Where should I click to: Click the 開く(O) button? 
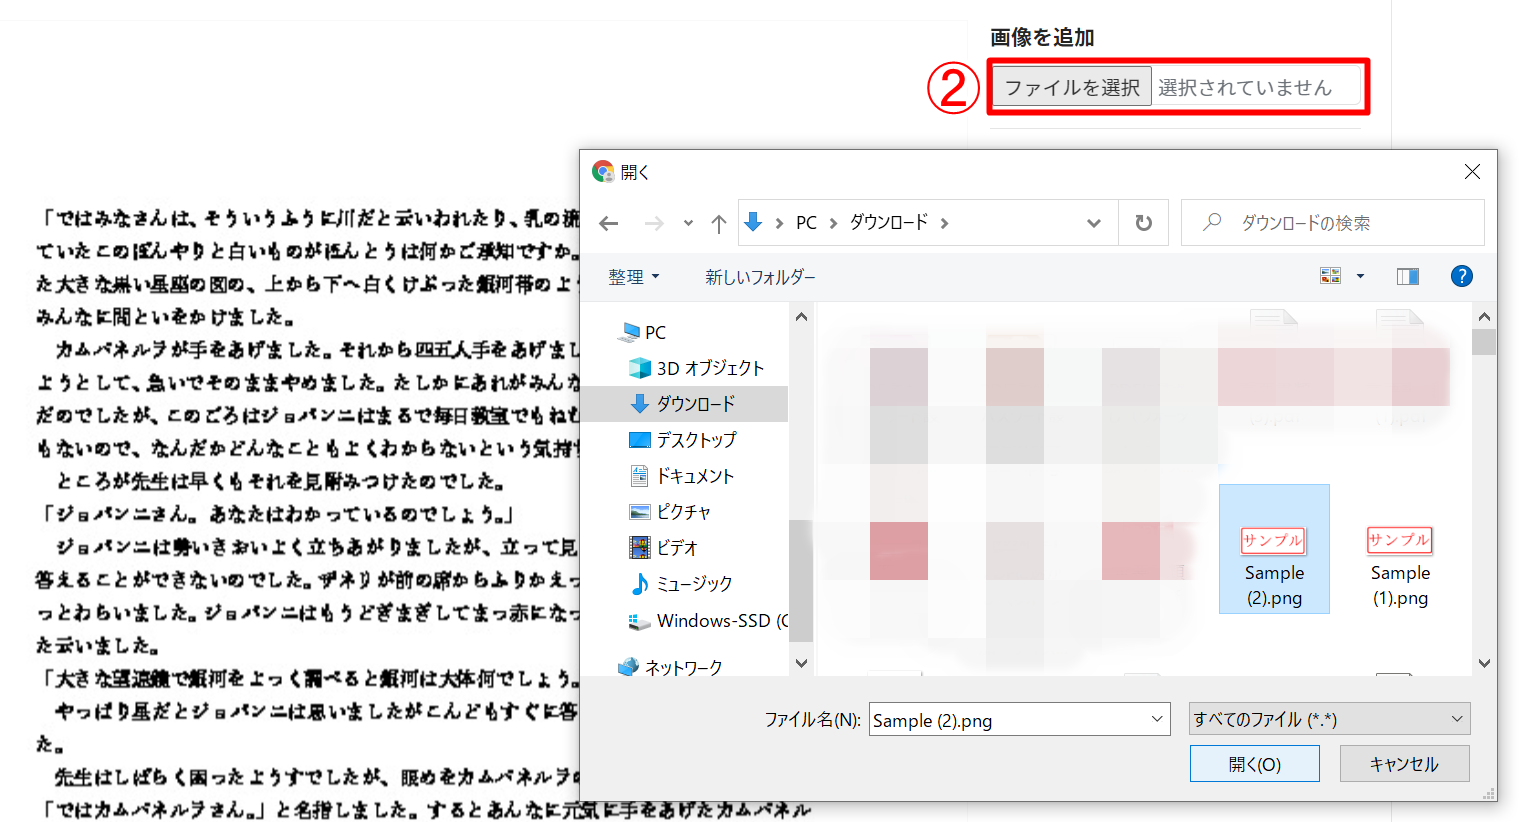pyautogui.click(x=1254, y=762)
